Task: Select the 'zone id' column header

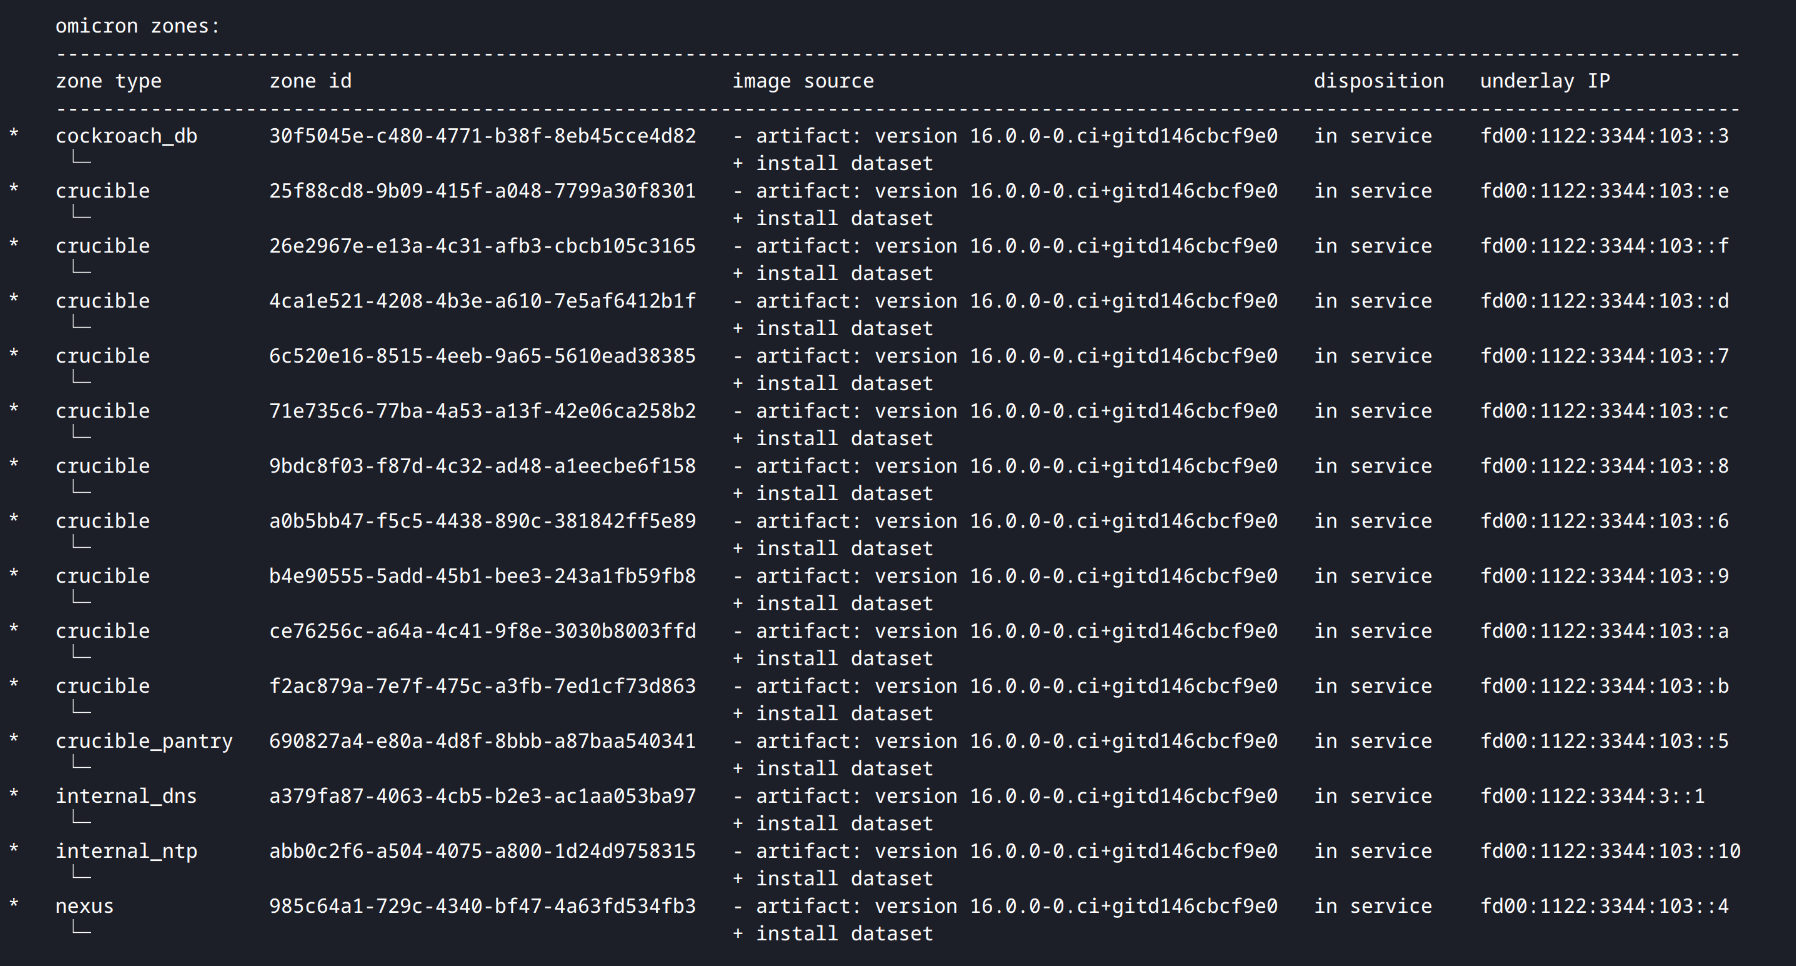Action: click(x=310, y=81)
